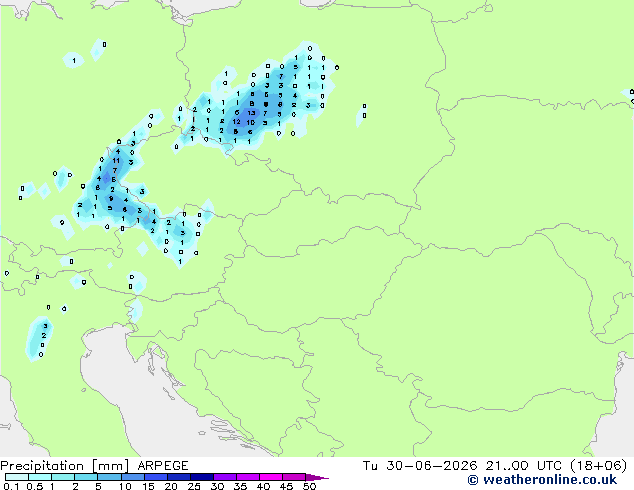
Task: Click the date 'Tu 30-06-2026'
Action: click(x=420, y=466)
